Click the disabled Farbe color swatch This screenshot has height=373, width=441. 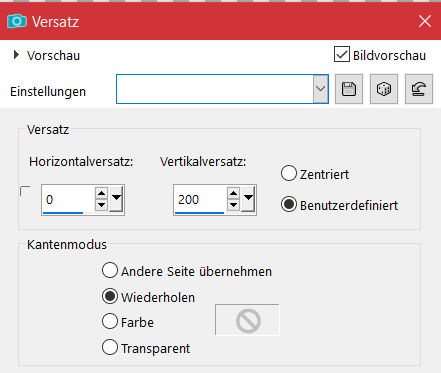click(247, 320)
